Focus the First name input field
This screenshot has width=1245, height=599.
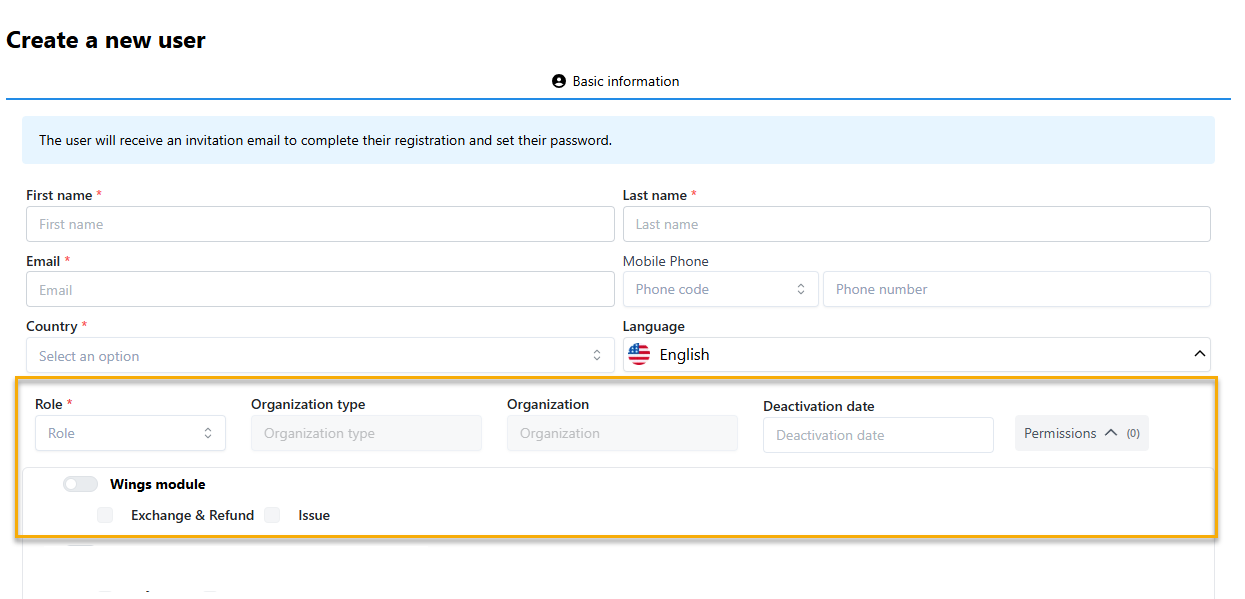pos(320,224)
